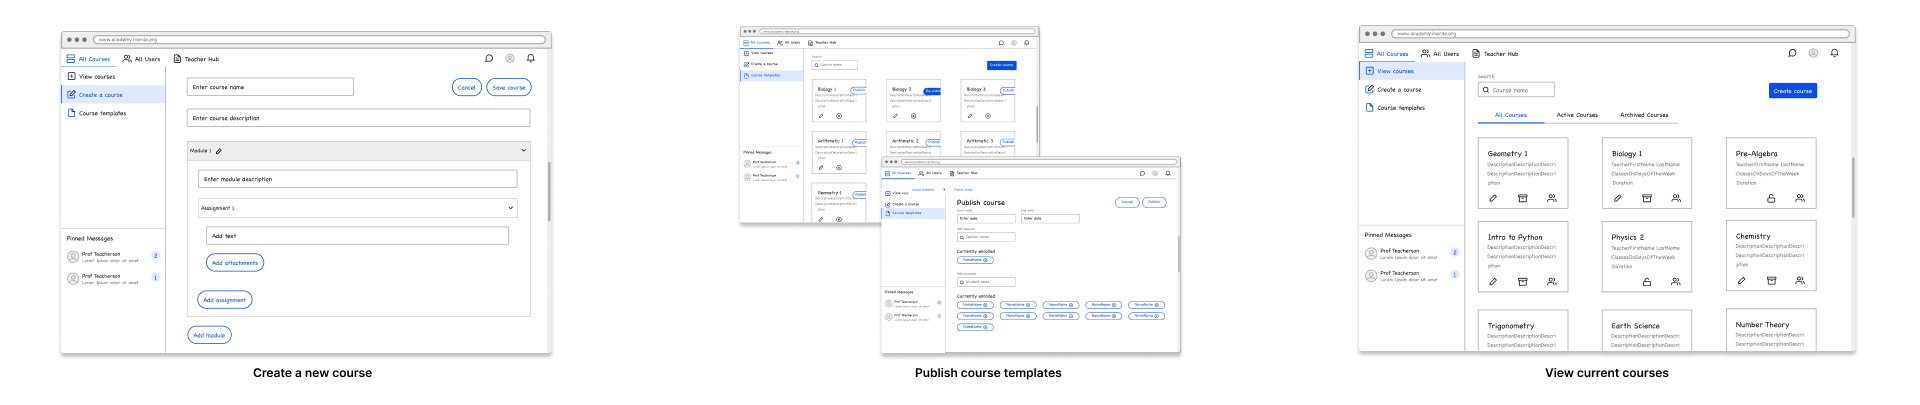Click the users icon on Geometry 1 card
1920x405 pixels.
click(x=1552, y=198)
